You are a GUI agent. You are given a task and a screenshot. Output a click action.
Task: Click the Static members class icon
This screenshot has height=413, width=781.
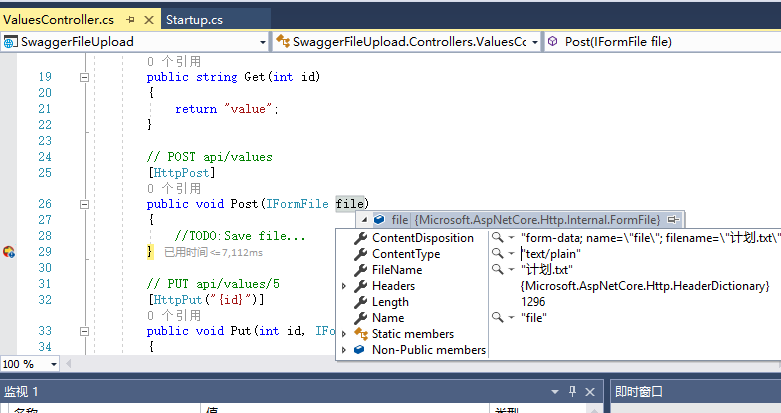tap(360, 333)
